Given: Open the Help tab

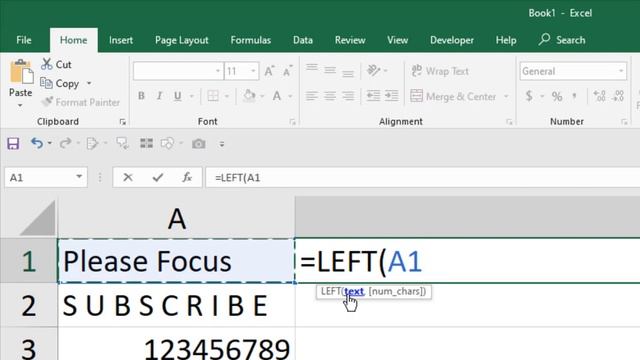Looking at the screenshot, I should [x=506, y=40].
